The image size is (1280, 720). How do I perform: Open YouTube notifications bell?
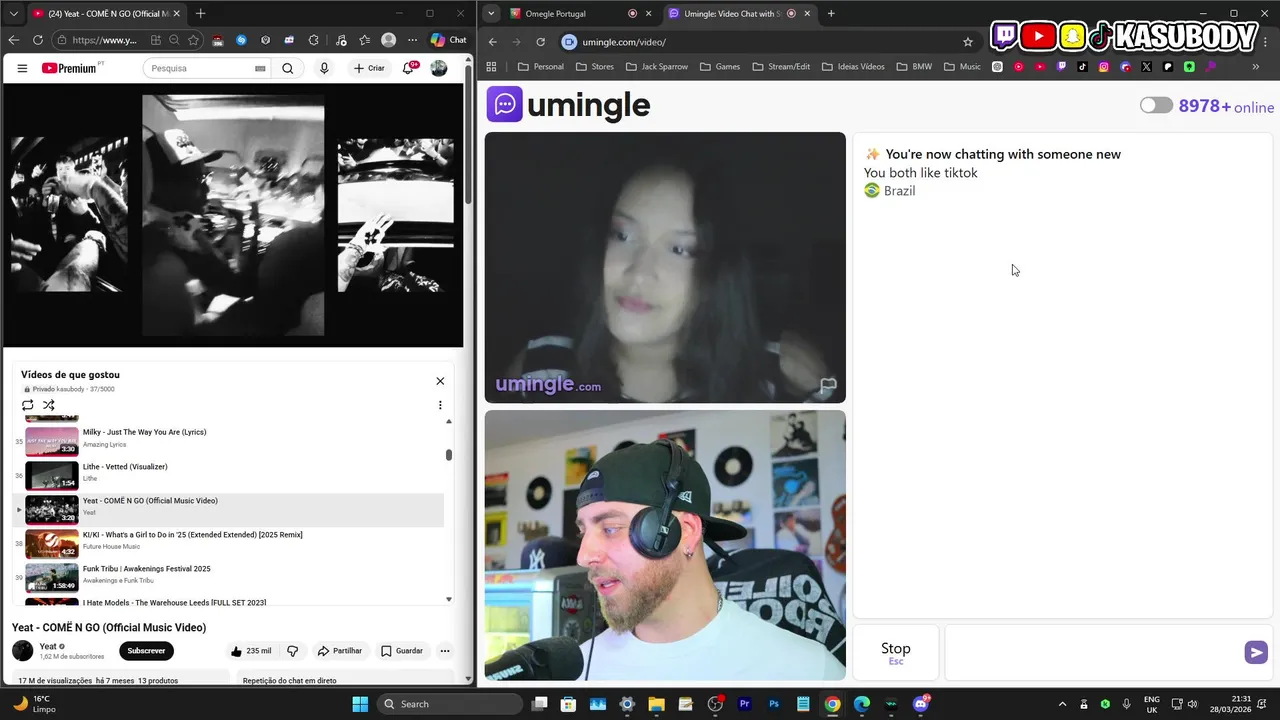pos(409,68)
